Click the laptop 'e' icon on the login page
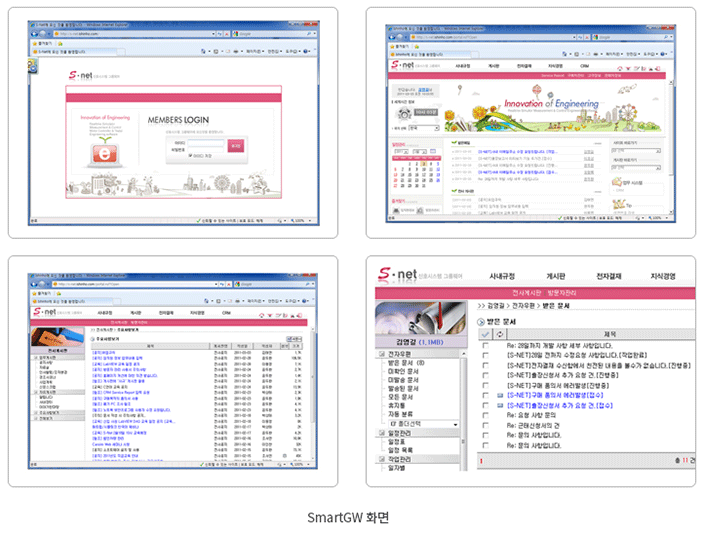 click(105, 153)
